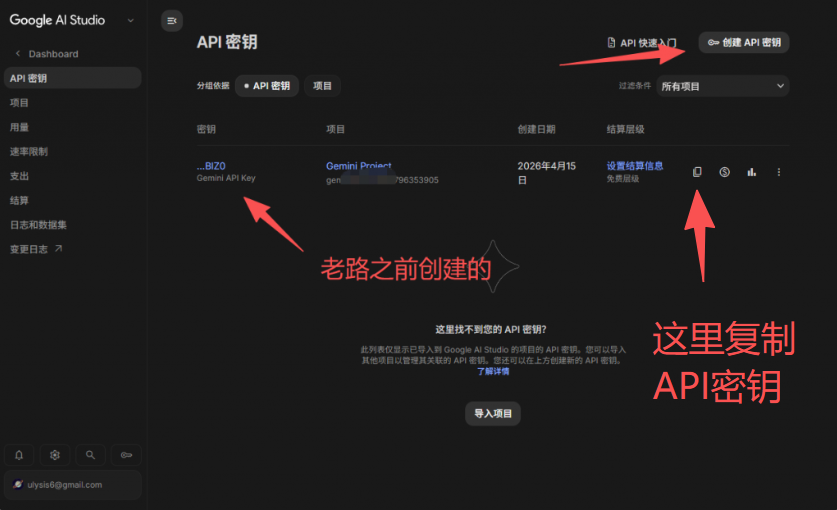
Task: Collapse the sidebar panel toggle icon
Action: [172, 21]
